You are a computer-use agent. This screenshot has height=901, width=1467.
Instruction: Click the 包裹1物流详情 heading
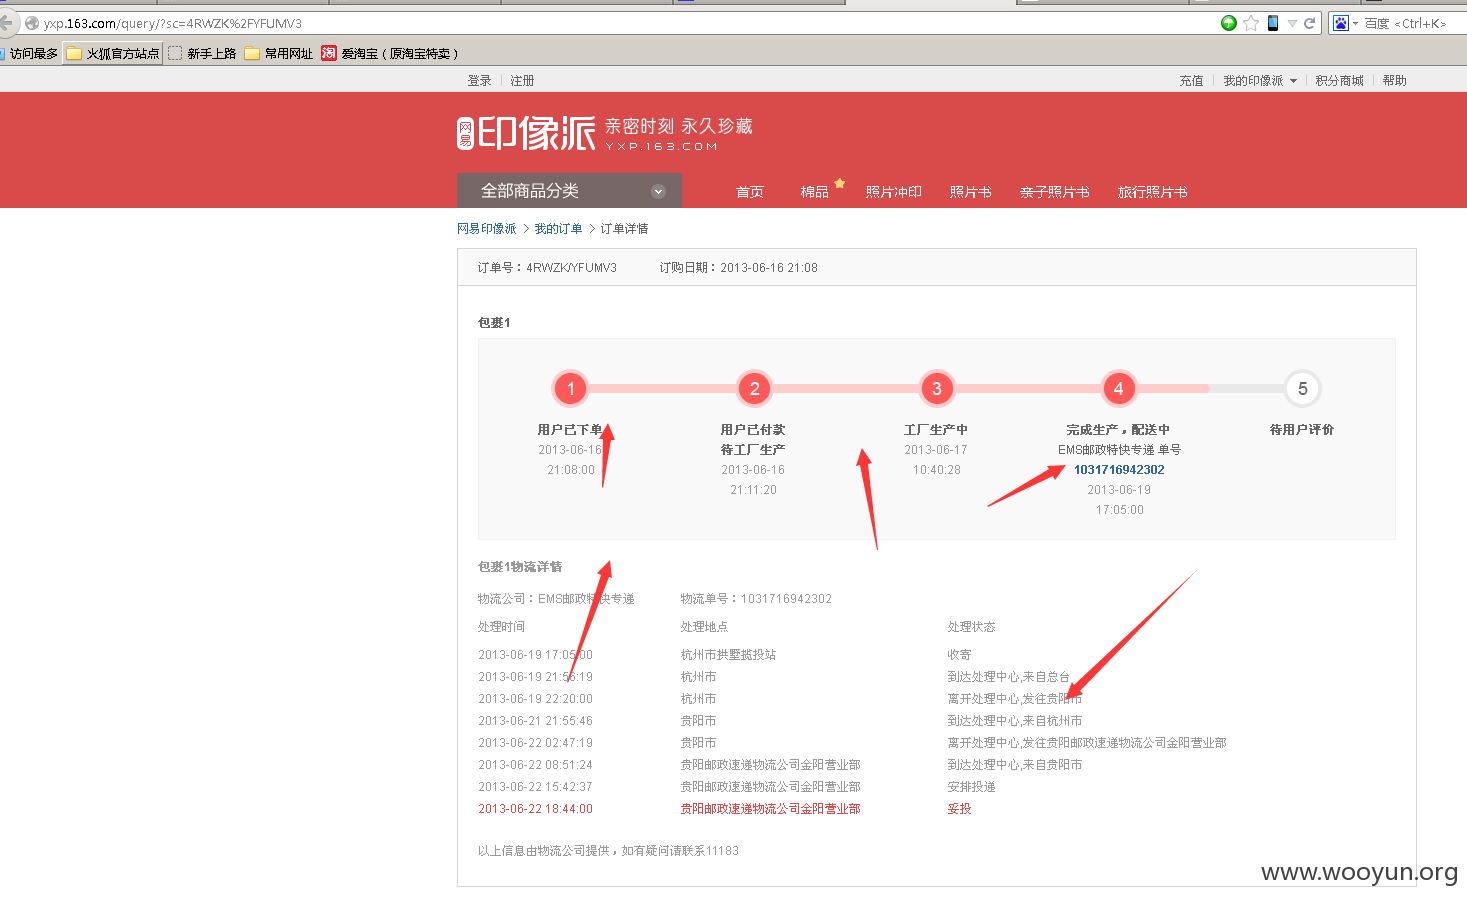[520, 567]
